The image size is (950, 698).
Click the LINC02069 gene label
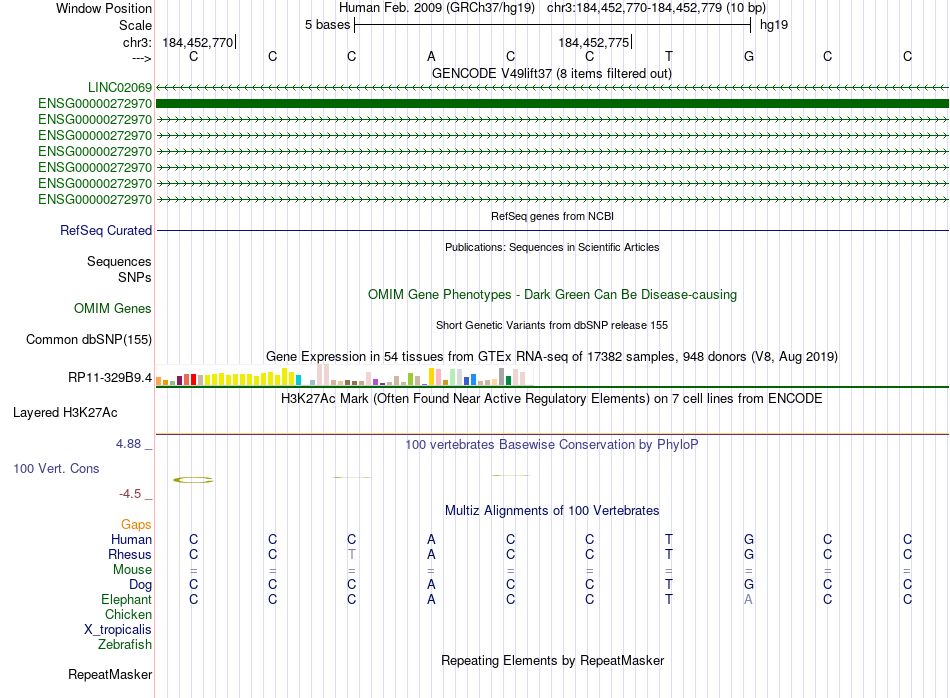tap(119, 87)
